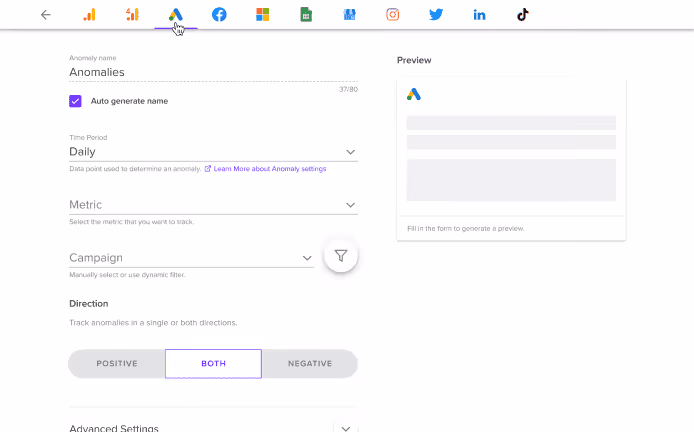Select NEGATIVE direction option

(310, 364)
